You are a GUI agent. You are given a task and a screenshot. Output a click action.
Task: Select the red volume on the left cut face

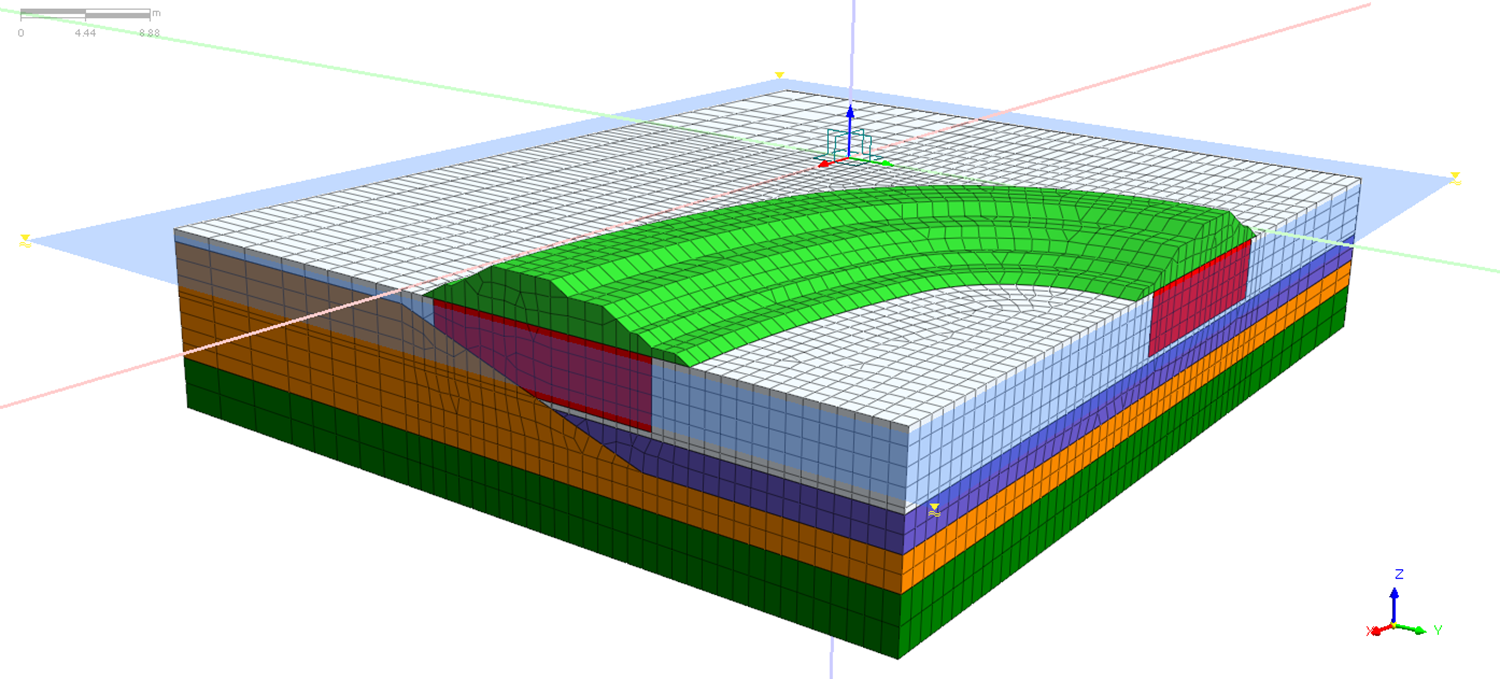[560, 370]
